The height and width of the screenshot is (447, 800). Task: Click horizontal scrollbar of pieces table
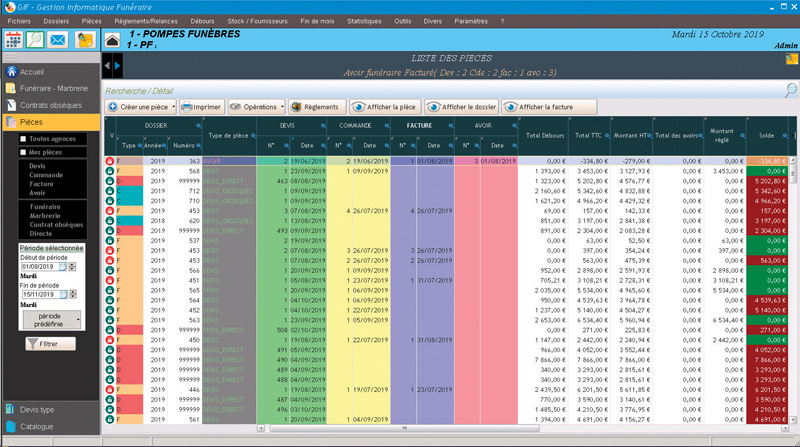click(404, 428)
